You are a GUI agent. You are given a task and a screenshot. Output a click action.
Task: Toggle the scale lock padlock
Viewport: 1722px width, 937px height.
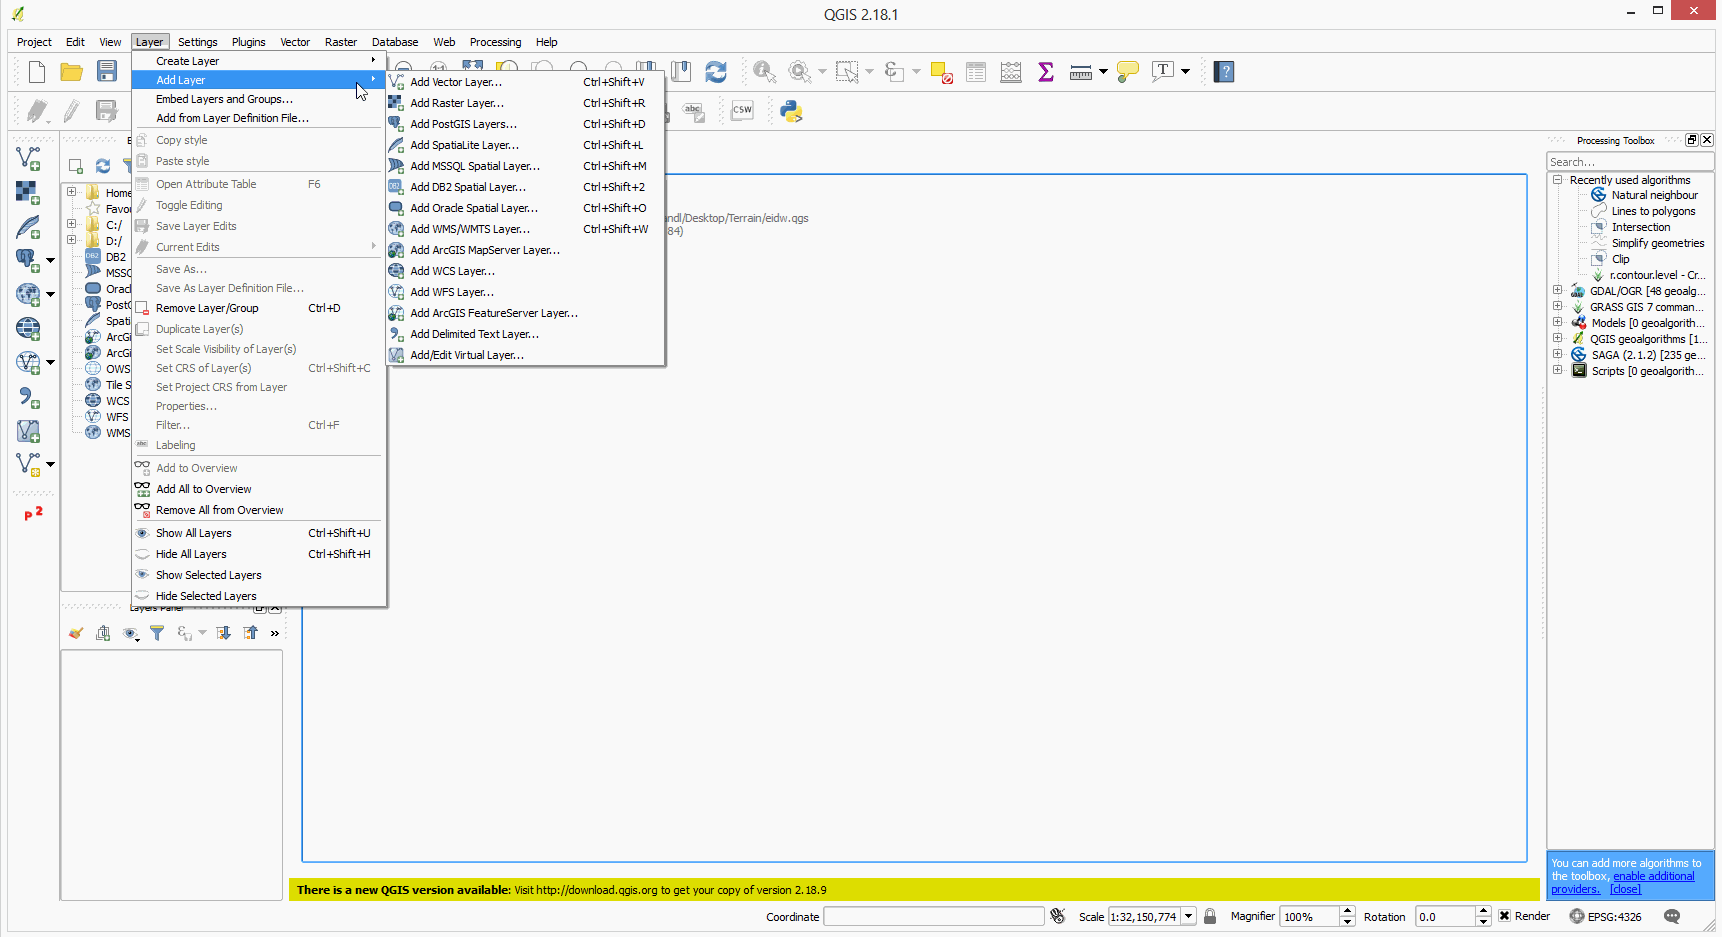(1210, 916)
